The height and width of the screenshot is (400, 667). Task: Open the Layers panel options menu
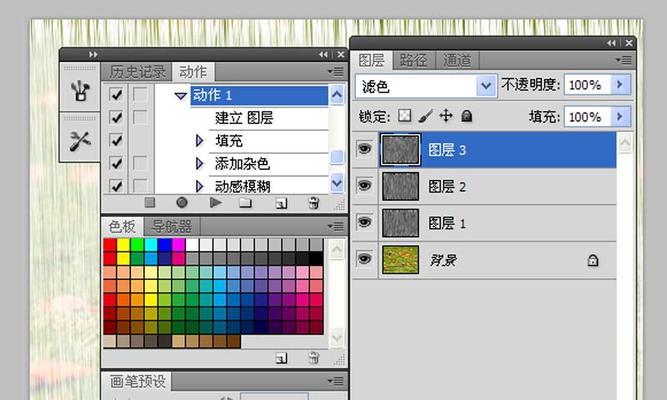coord(624,60)
